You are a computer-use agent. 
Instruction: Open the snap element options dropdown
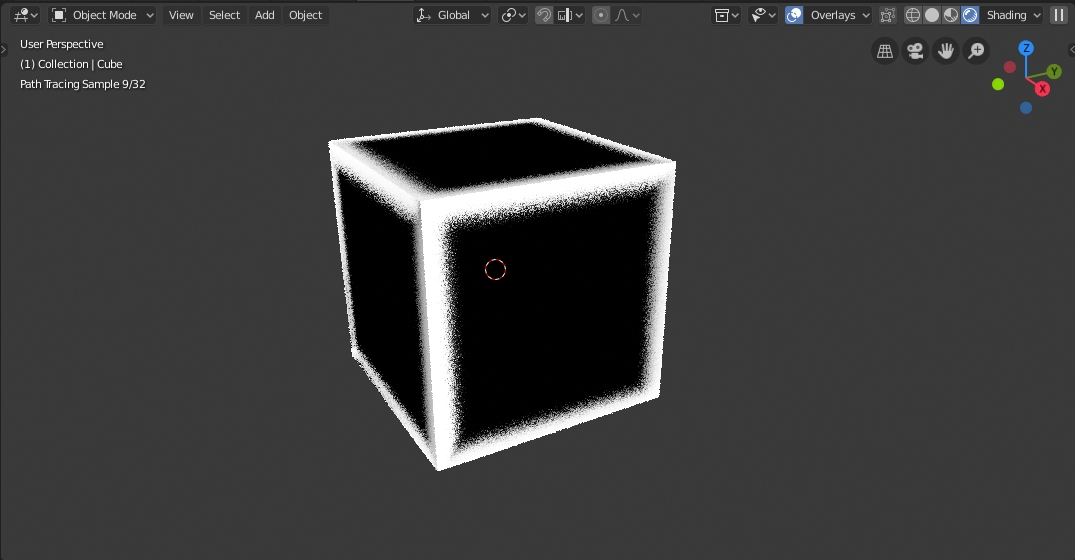[x=570, y=15]
